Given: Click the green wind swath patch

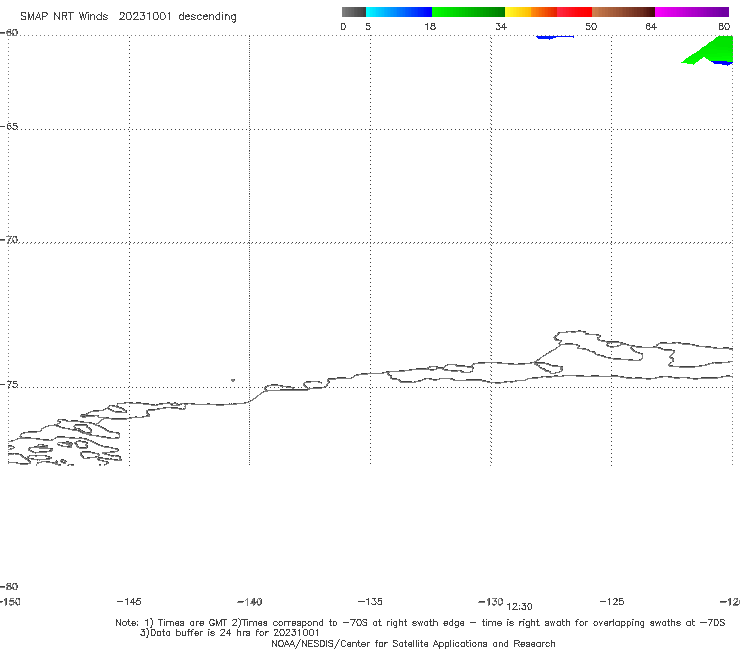Looking at the screenshot, I should [715, 52].
